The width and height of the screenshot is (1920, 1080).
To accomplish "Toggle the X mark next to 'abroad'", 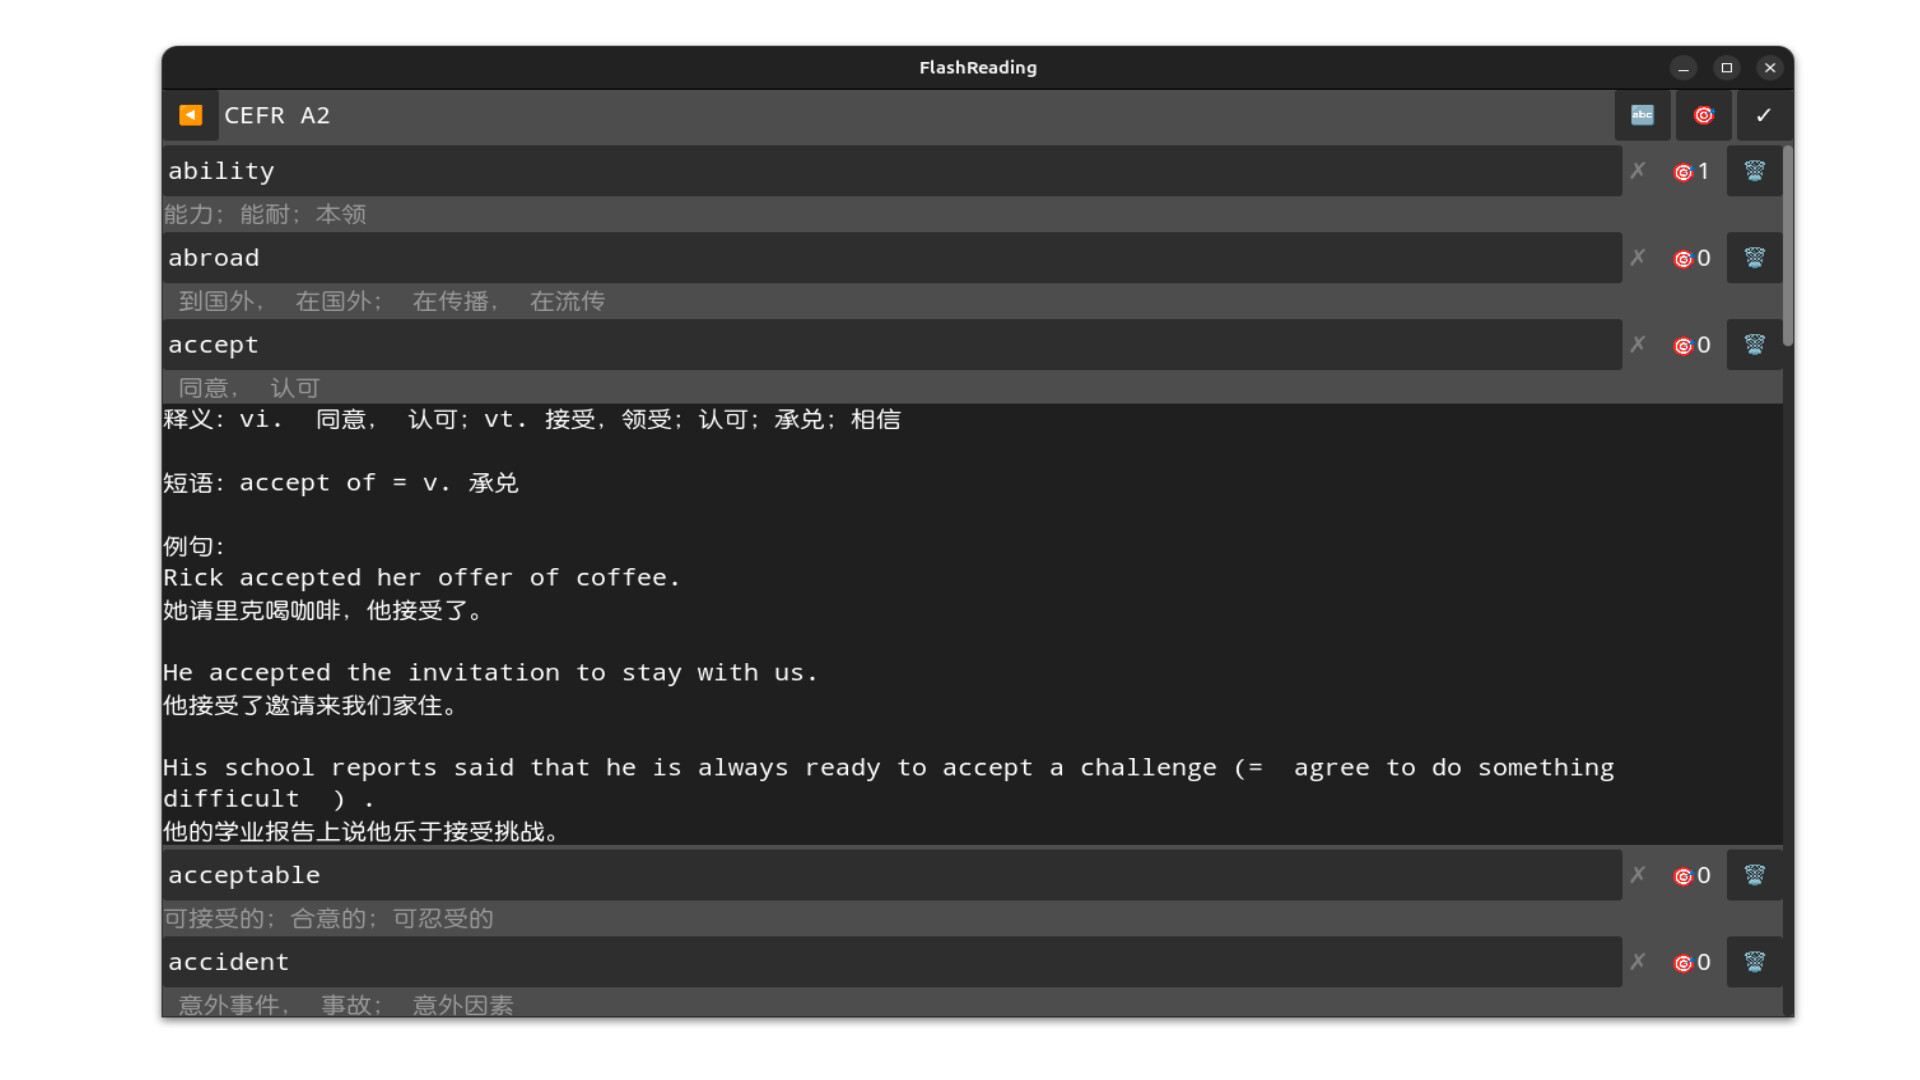I will point(1637,258).
